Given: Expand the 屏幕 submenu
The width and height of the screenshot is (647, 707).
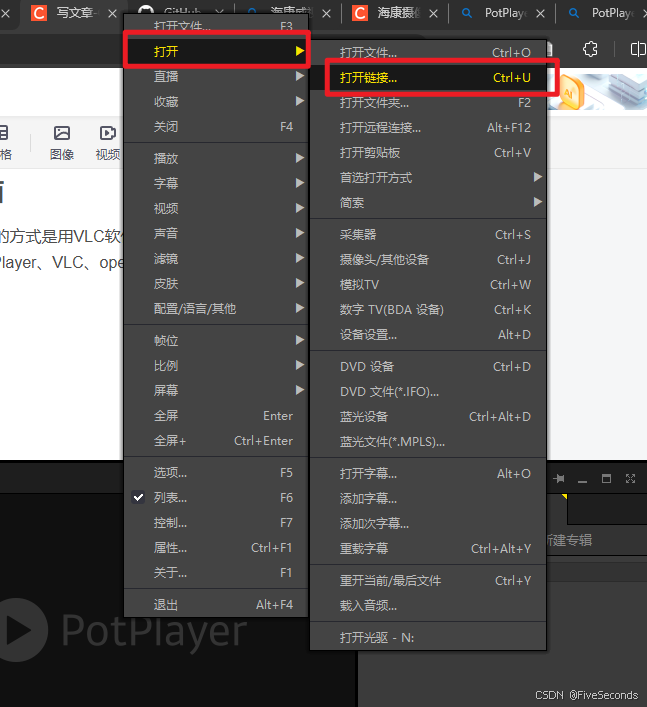Looking at the screenshot, I should pyautogui.click(x=216, y=390).
